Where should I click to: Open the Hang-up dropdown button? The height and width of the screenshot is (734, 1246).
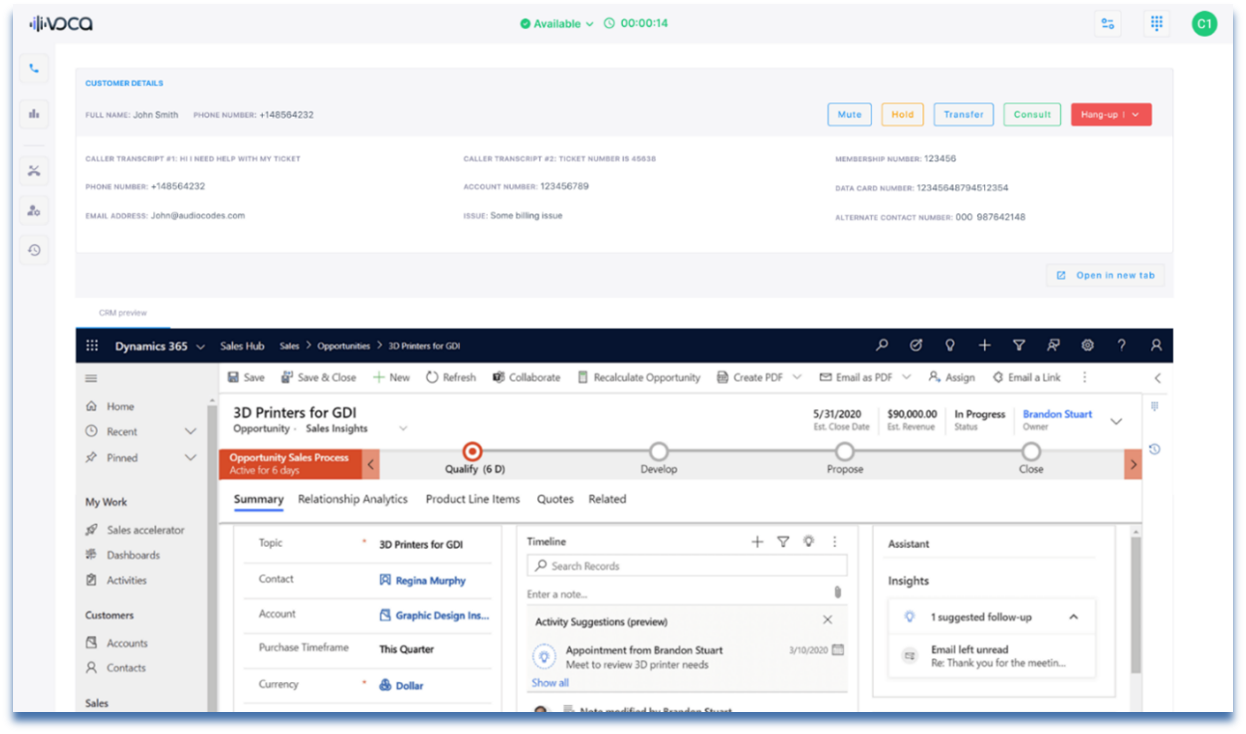pyautogui.click(x=1111, y=115)
